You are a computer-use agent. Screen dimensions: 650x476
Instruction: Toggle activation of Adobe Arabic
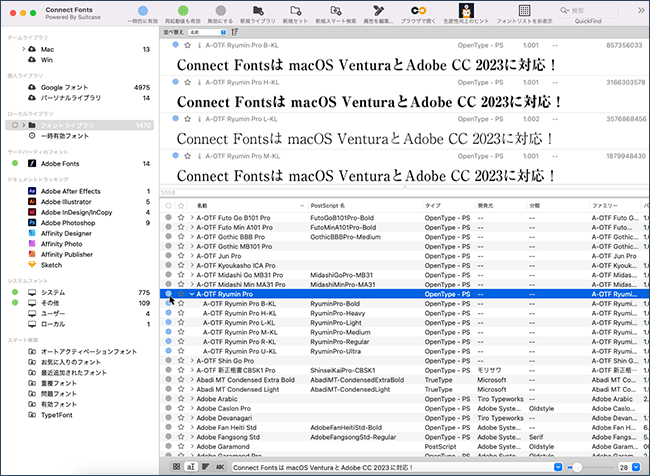click(x=168, y=398)
